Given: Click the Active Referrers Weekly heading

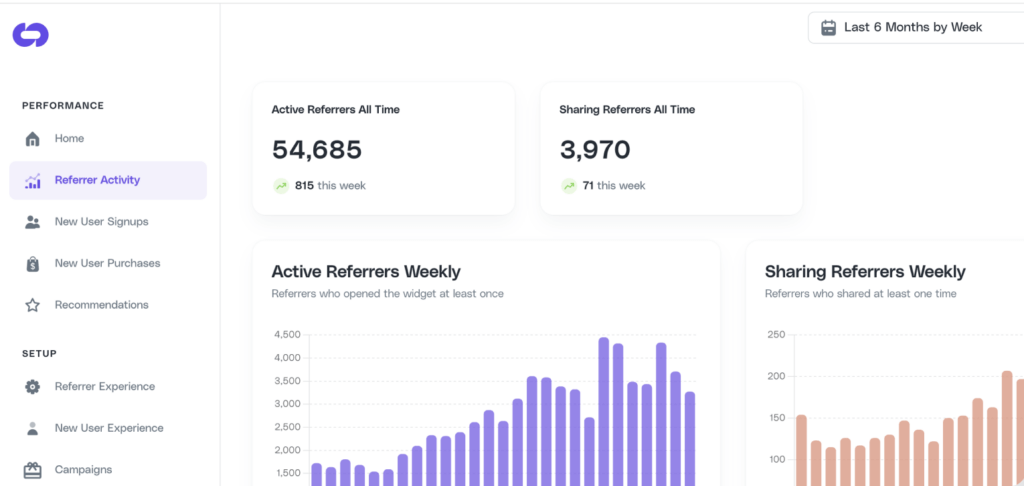Looking at the screenshot, I should (x=366, y=272).
